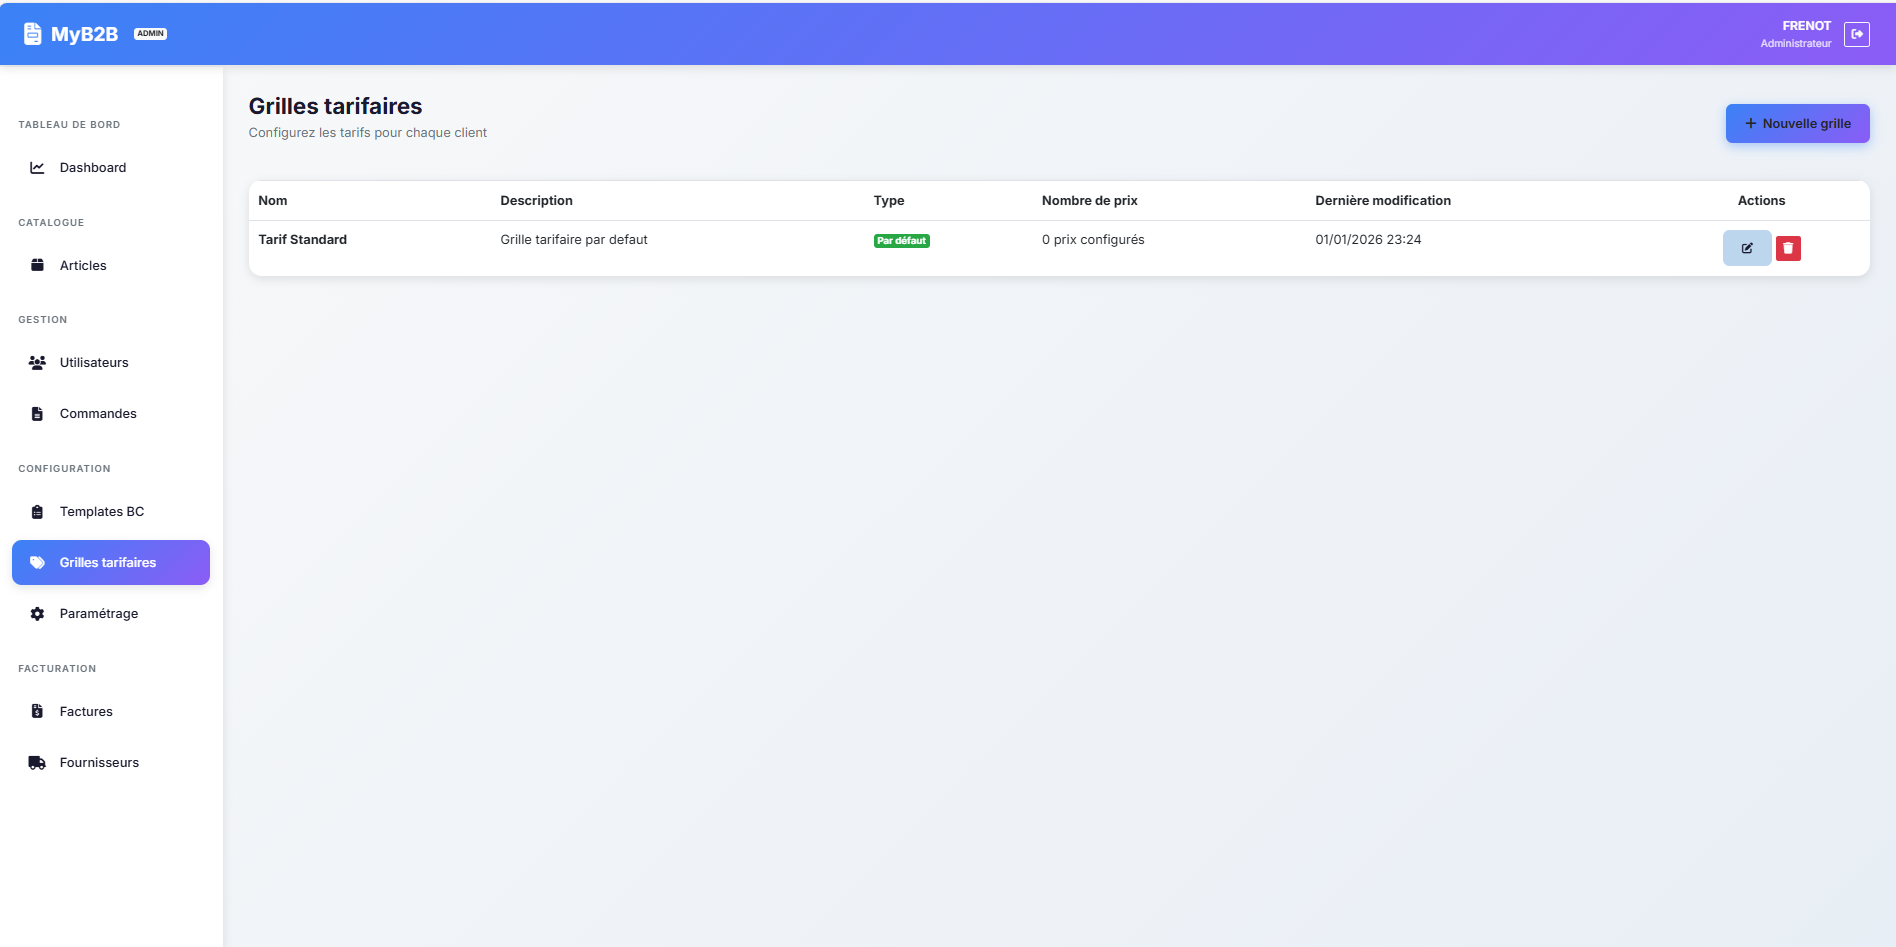Click the Par défaut green badge

(x=901, y=241)
